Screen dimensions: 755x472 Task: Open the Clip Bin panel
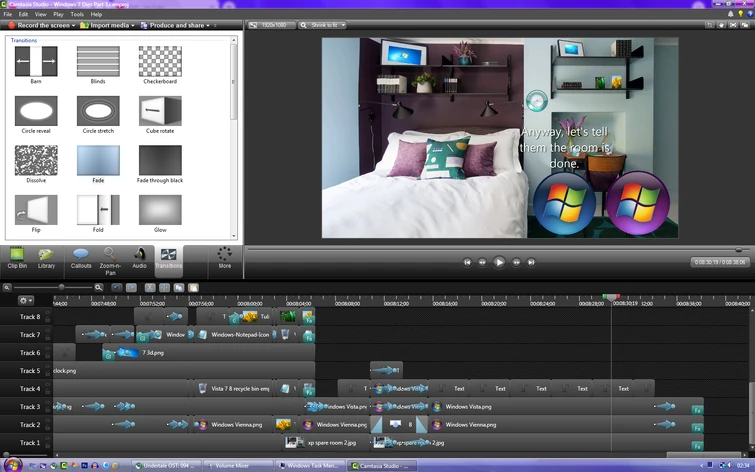17,258
